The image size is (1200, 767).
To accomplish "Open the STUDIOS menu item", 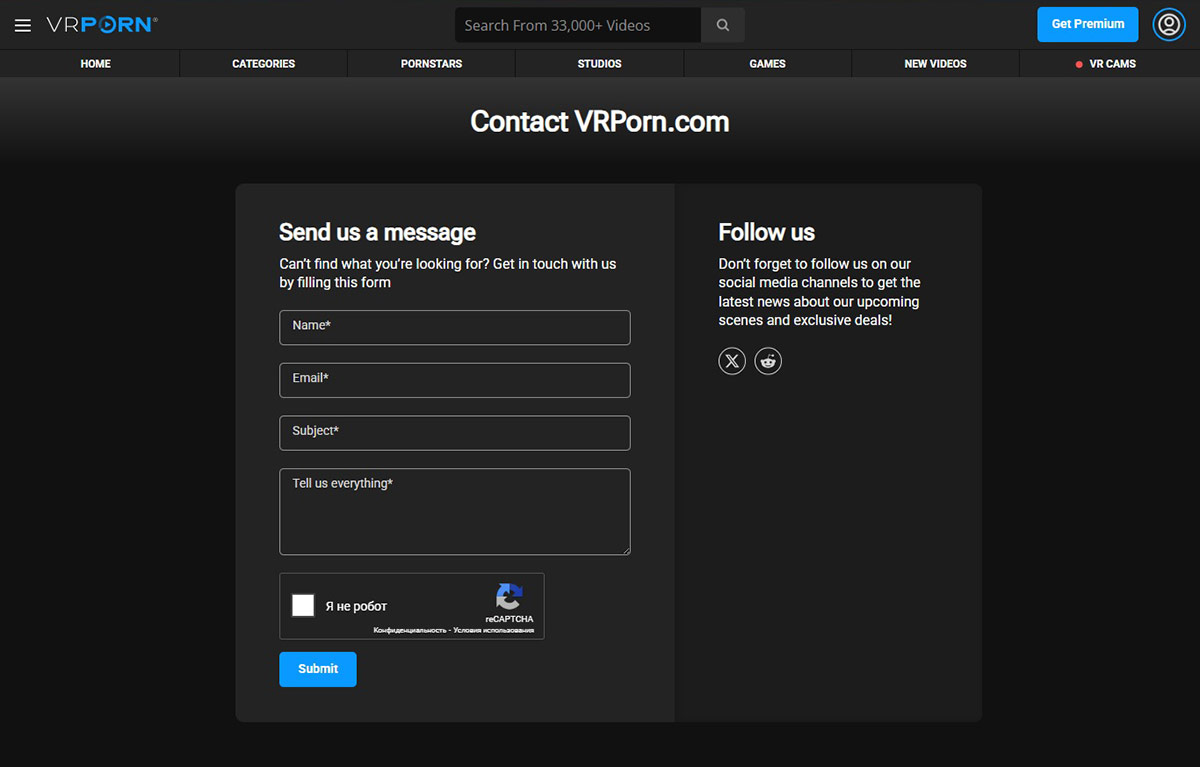I will click(x=600, y=64).
